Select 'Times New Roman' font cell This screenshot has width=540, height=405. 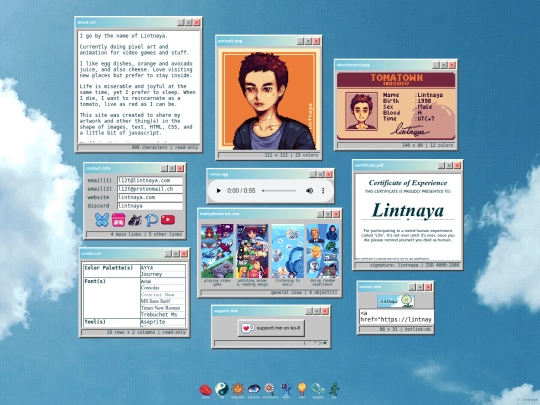point(163,308)
